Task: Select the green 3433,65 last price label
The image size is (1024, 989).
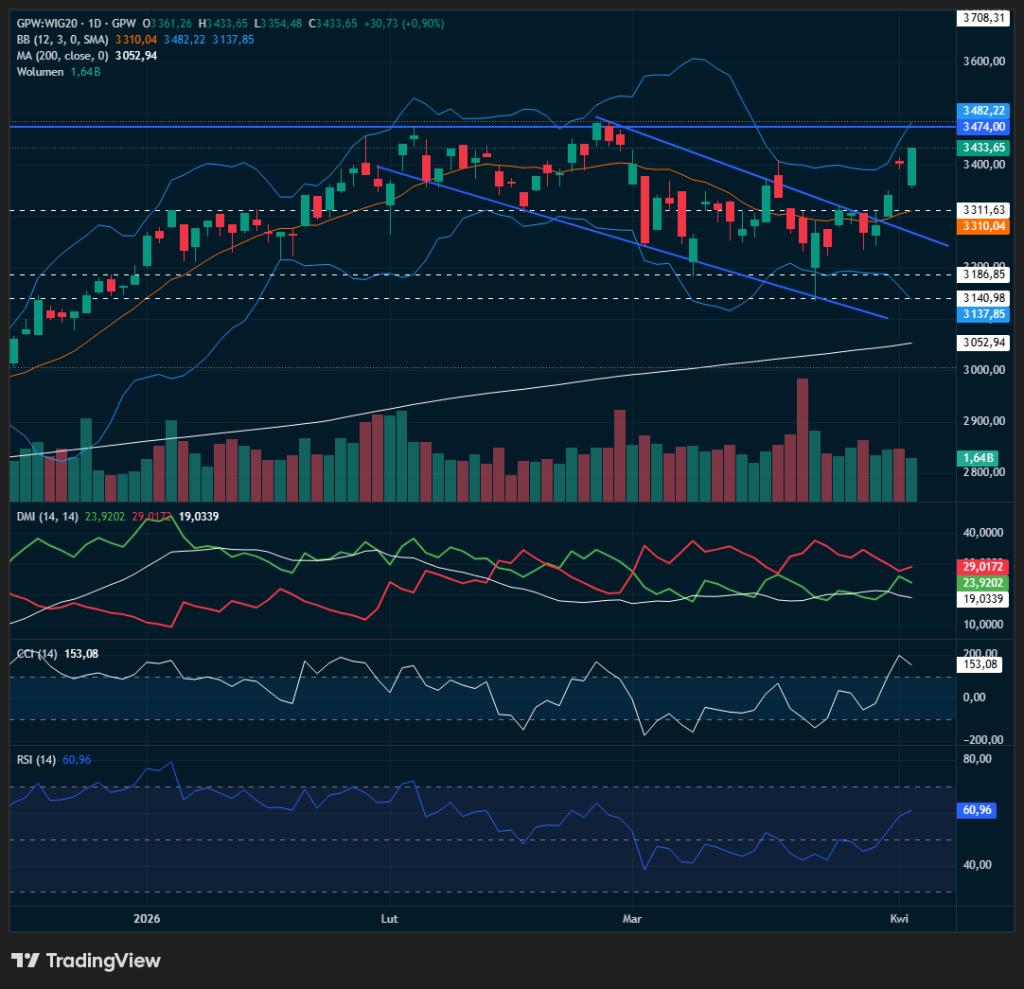Action: (x=983, y=147)
